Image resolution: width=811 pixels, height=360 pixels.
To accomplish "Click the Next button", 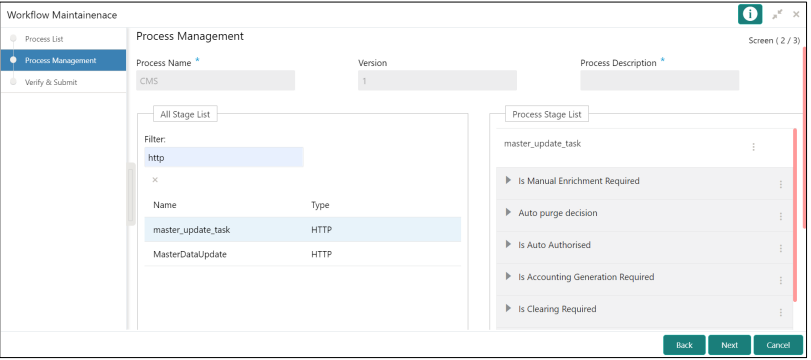I will pos(729,345).
